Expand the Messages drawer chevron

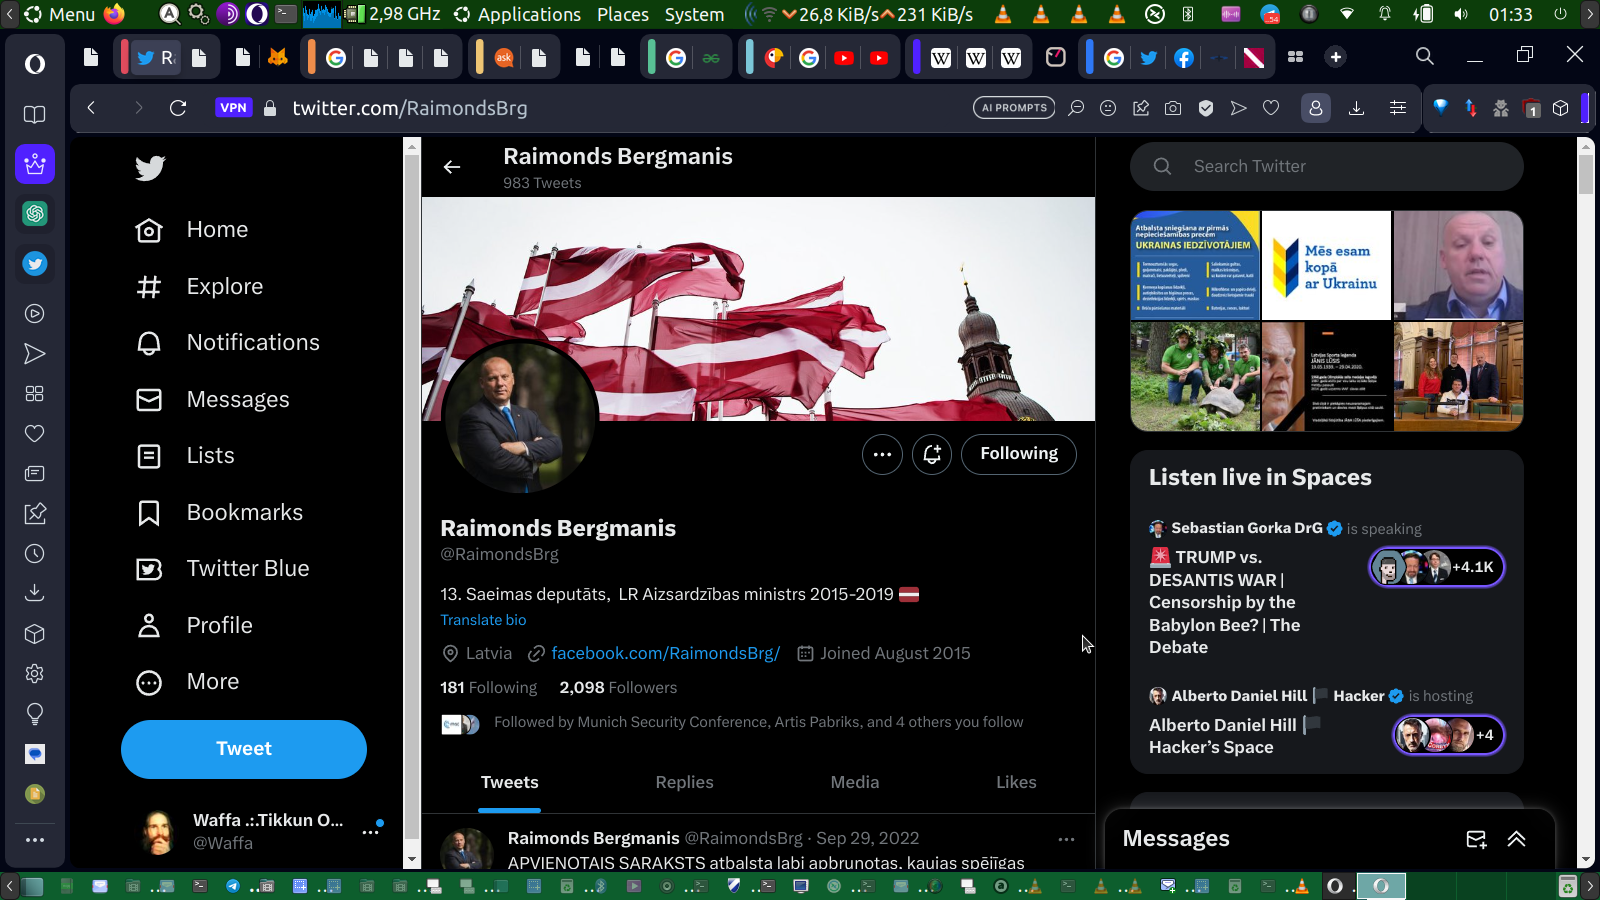tap(1517, 839)
